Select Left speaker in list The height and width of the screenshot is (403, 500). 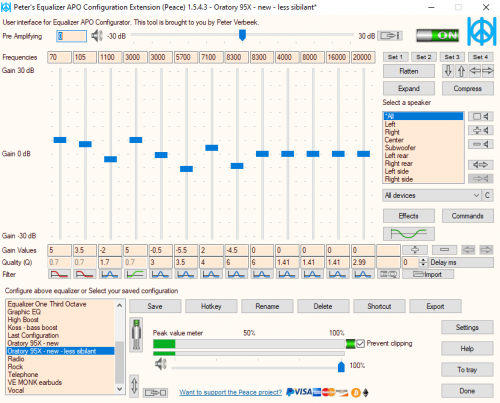(423, 124)
